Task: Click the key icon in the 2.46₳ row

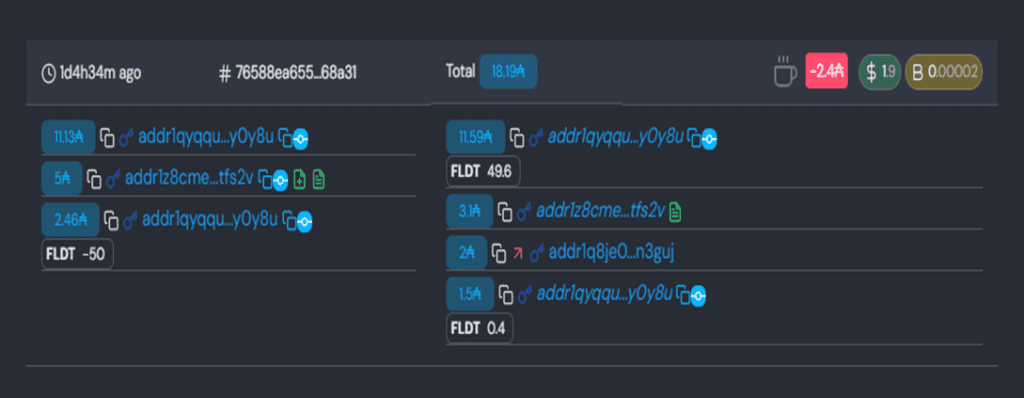Action: coord(131,220)
